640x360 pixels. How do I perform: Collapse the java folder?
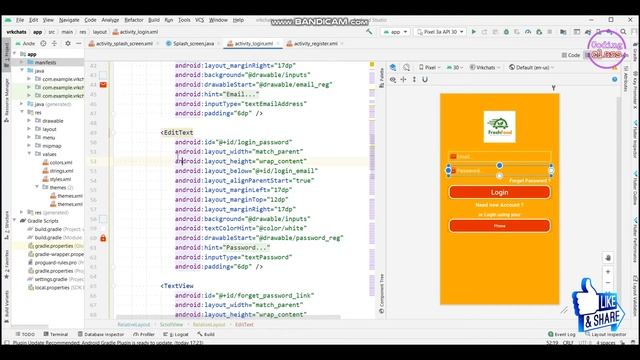(22, 71)
